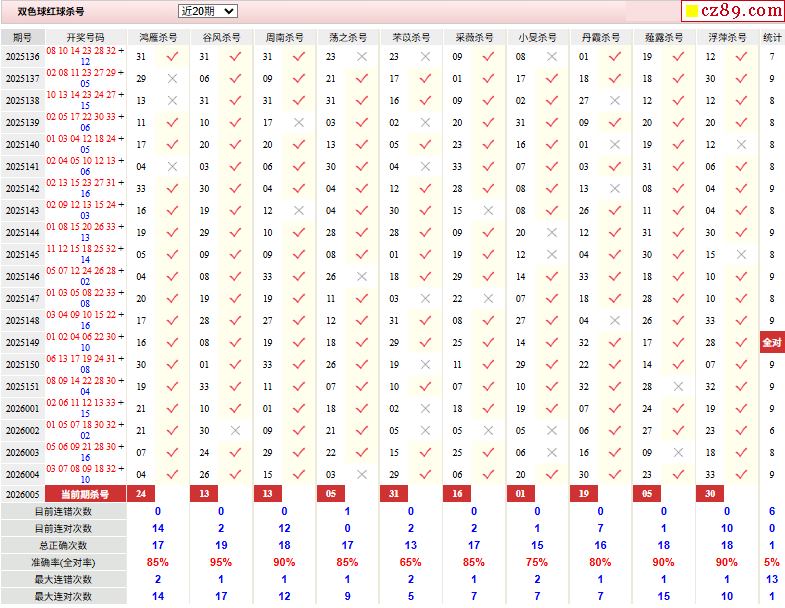
Task: Select the 采薇杀号 column header
Action: (x=473, y=37)
